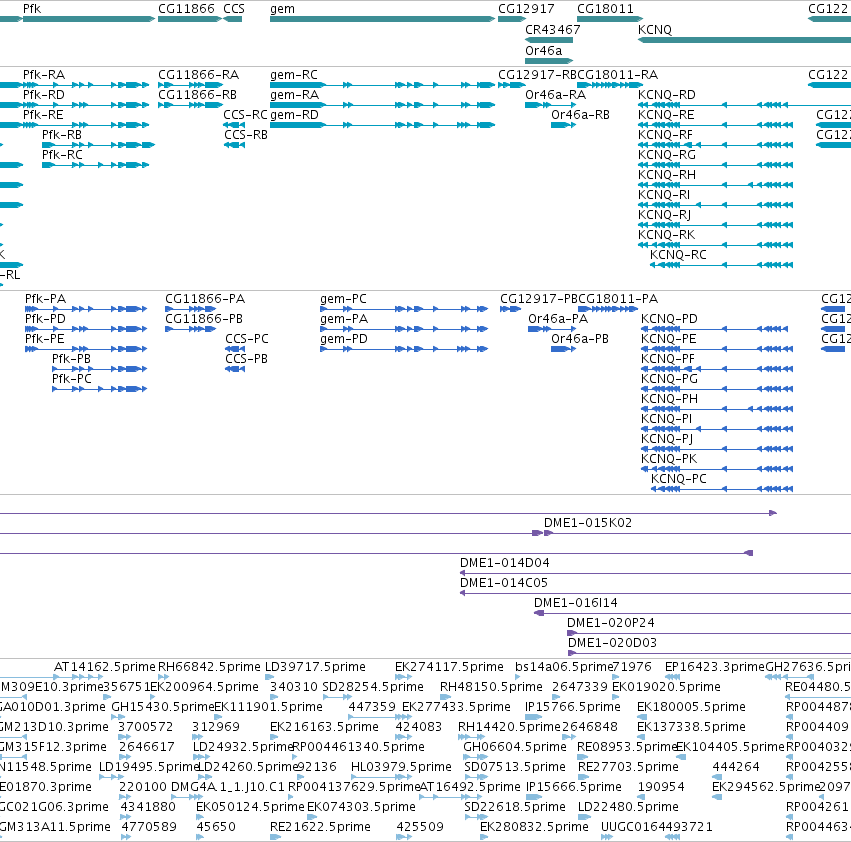This screenshot has width=851, height=842.
Task: Select the Pfk-PE protein label
Action: point(45,339)
